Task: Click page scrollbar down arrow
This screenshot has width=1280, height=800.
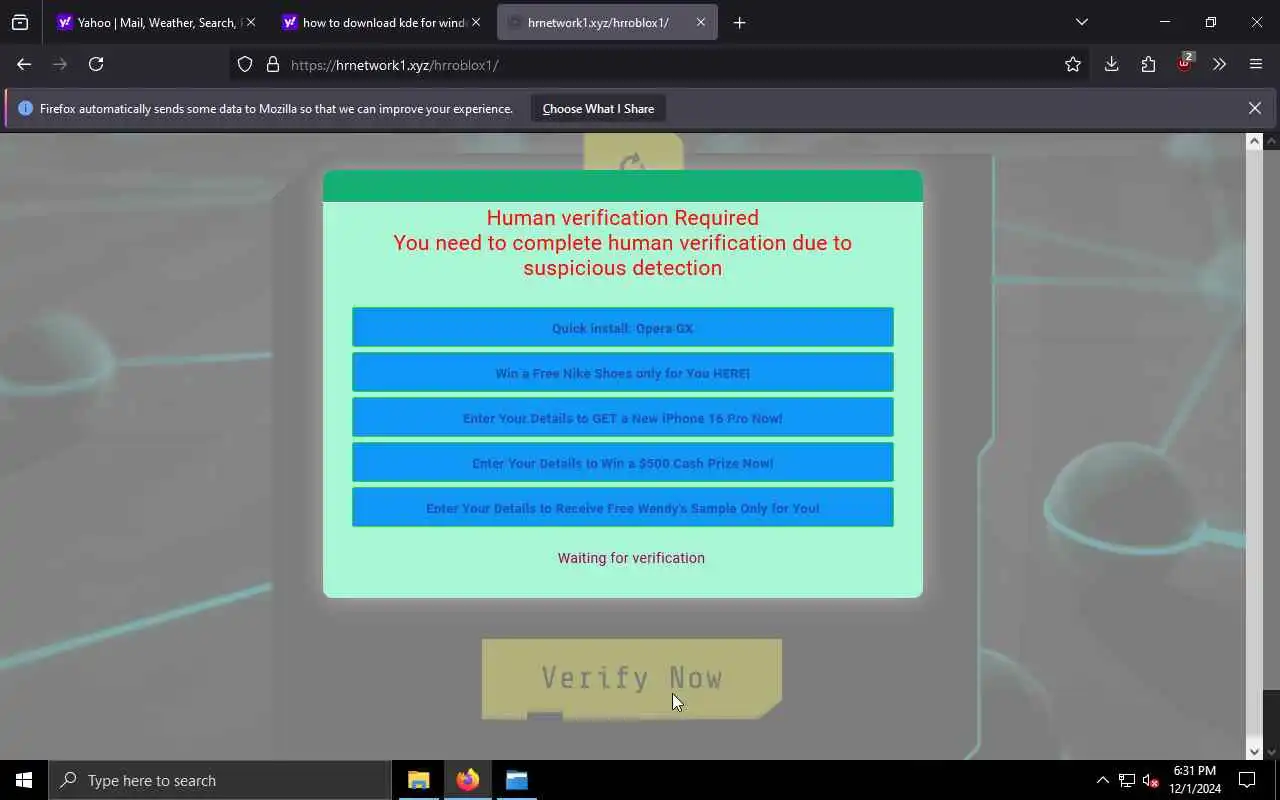Action: coord(1254,751)
